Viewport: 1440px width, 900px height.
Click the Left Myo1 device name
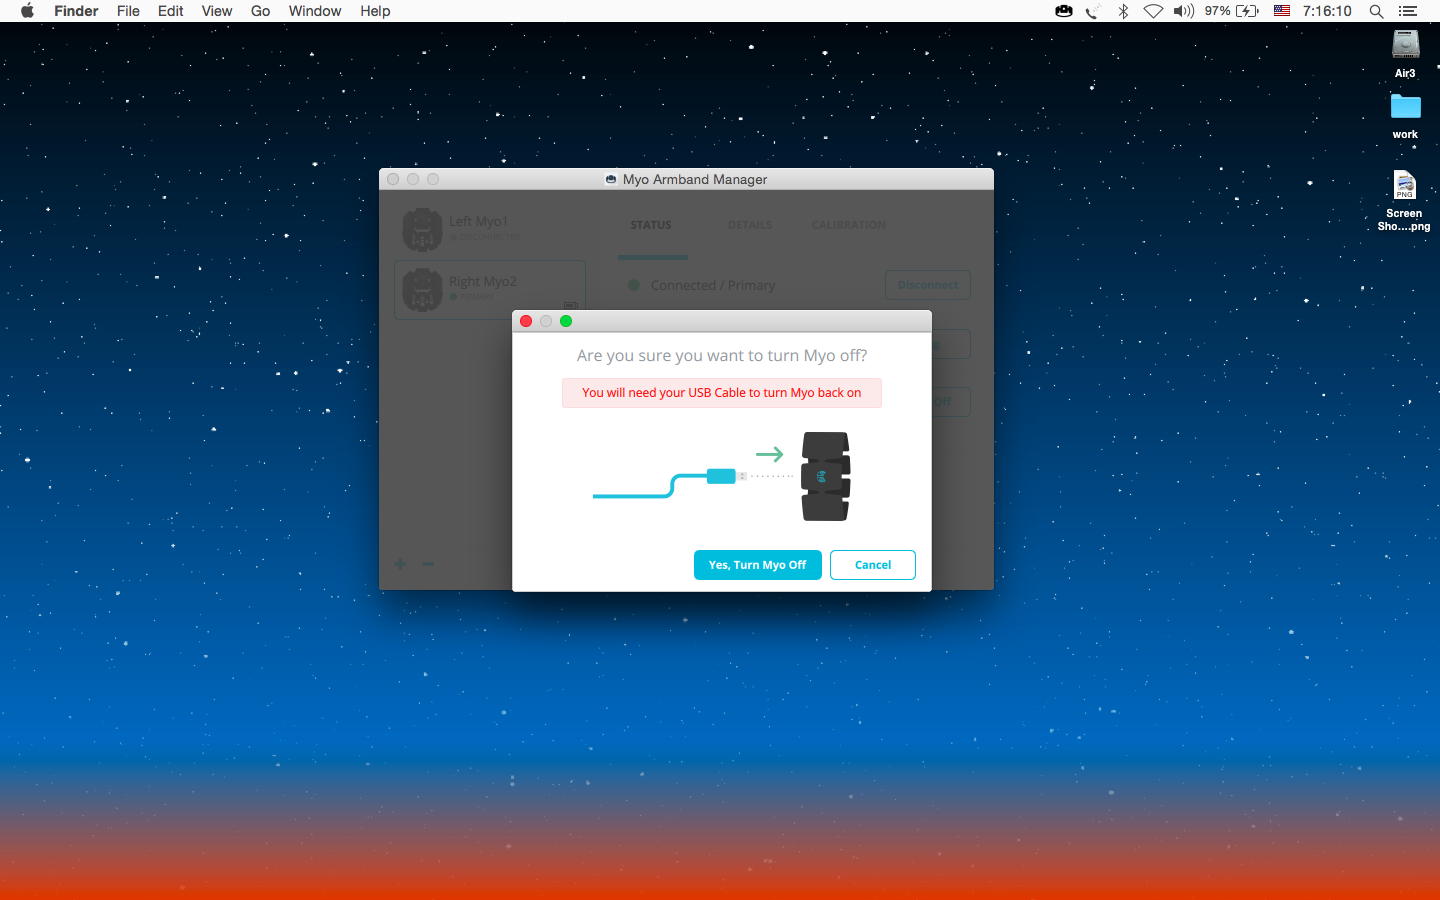pyautogui.click(x=478, y=221)
